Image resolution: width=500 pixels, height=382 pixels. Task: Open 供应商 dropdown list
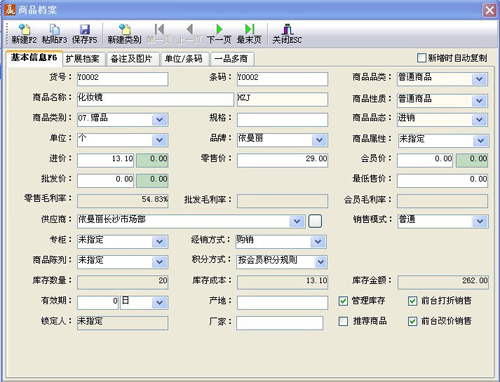tap(297, 221)
